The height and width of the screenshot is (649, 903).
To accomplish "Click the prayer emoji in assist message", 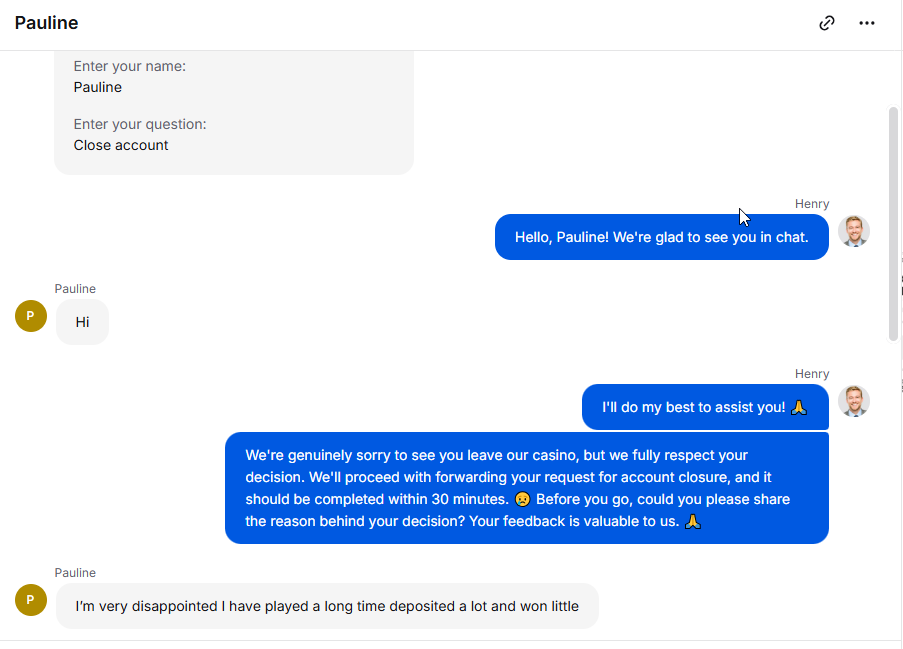I will coord(799,407).
